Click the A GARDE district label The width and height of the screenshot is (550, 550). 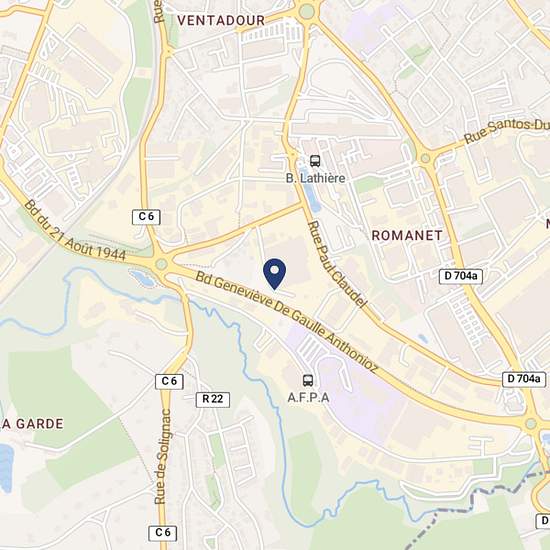coord(32,424)
